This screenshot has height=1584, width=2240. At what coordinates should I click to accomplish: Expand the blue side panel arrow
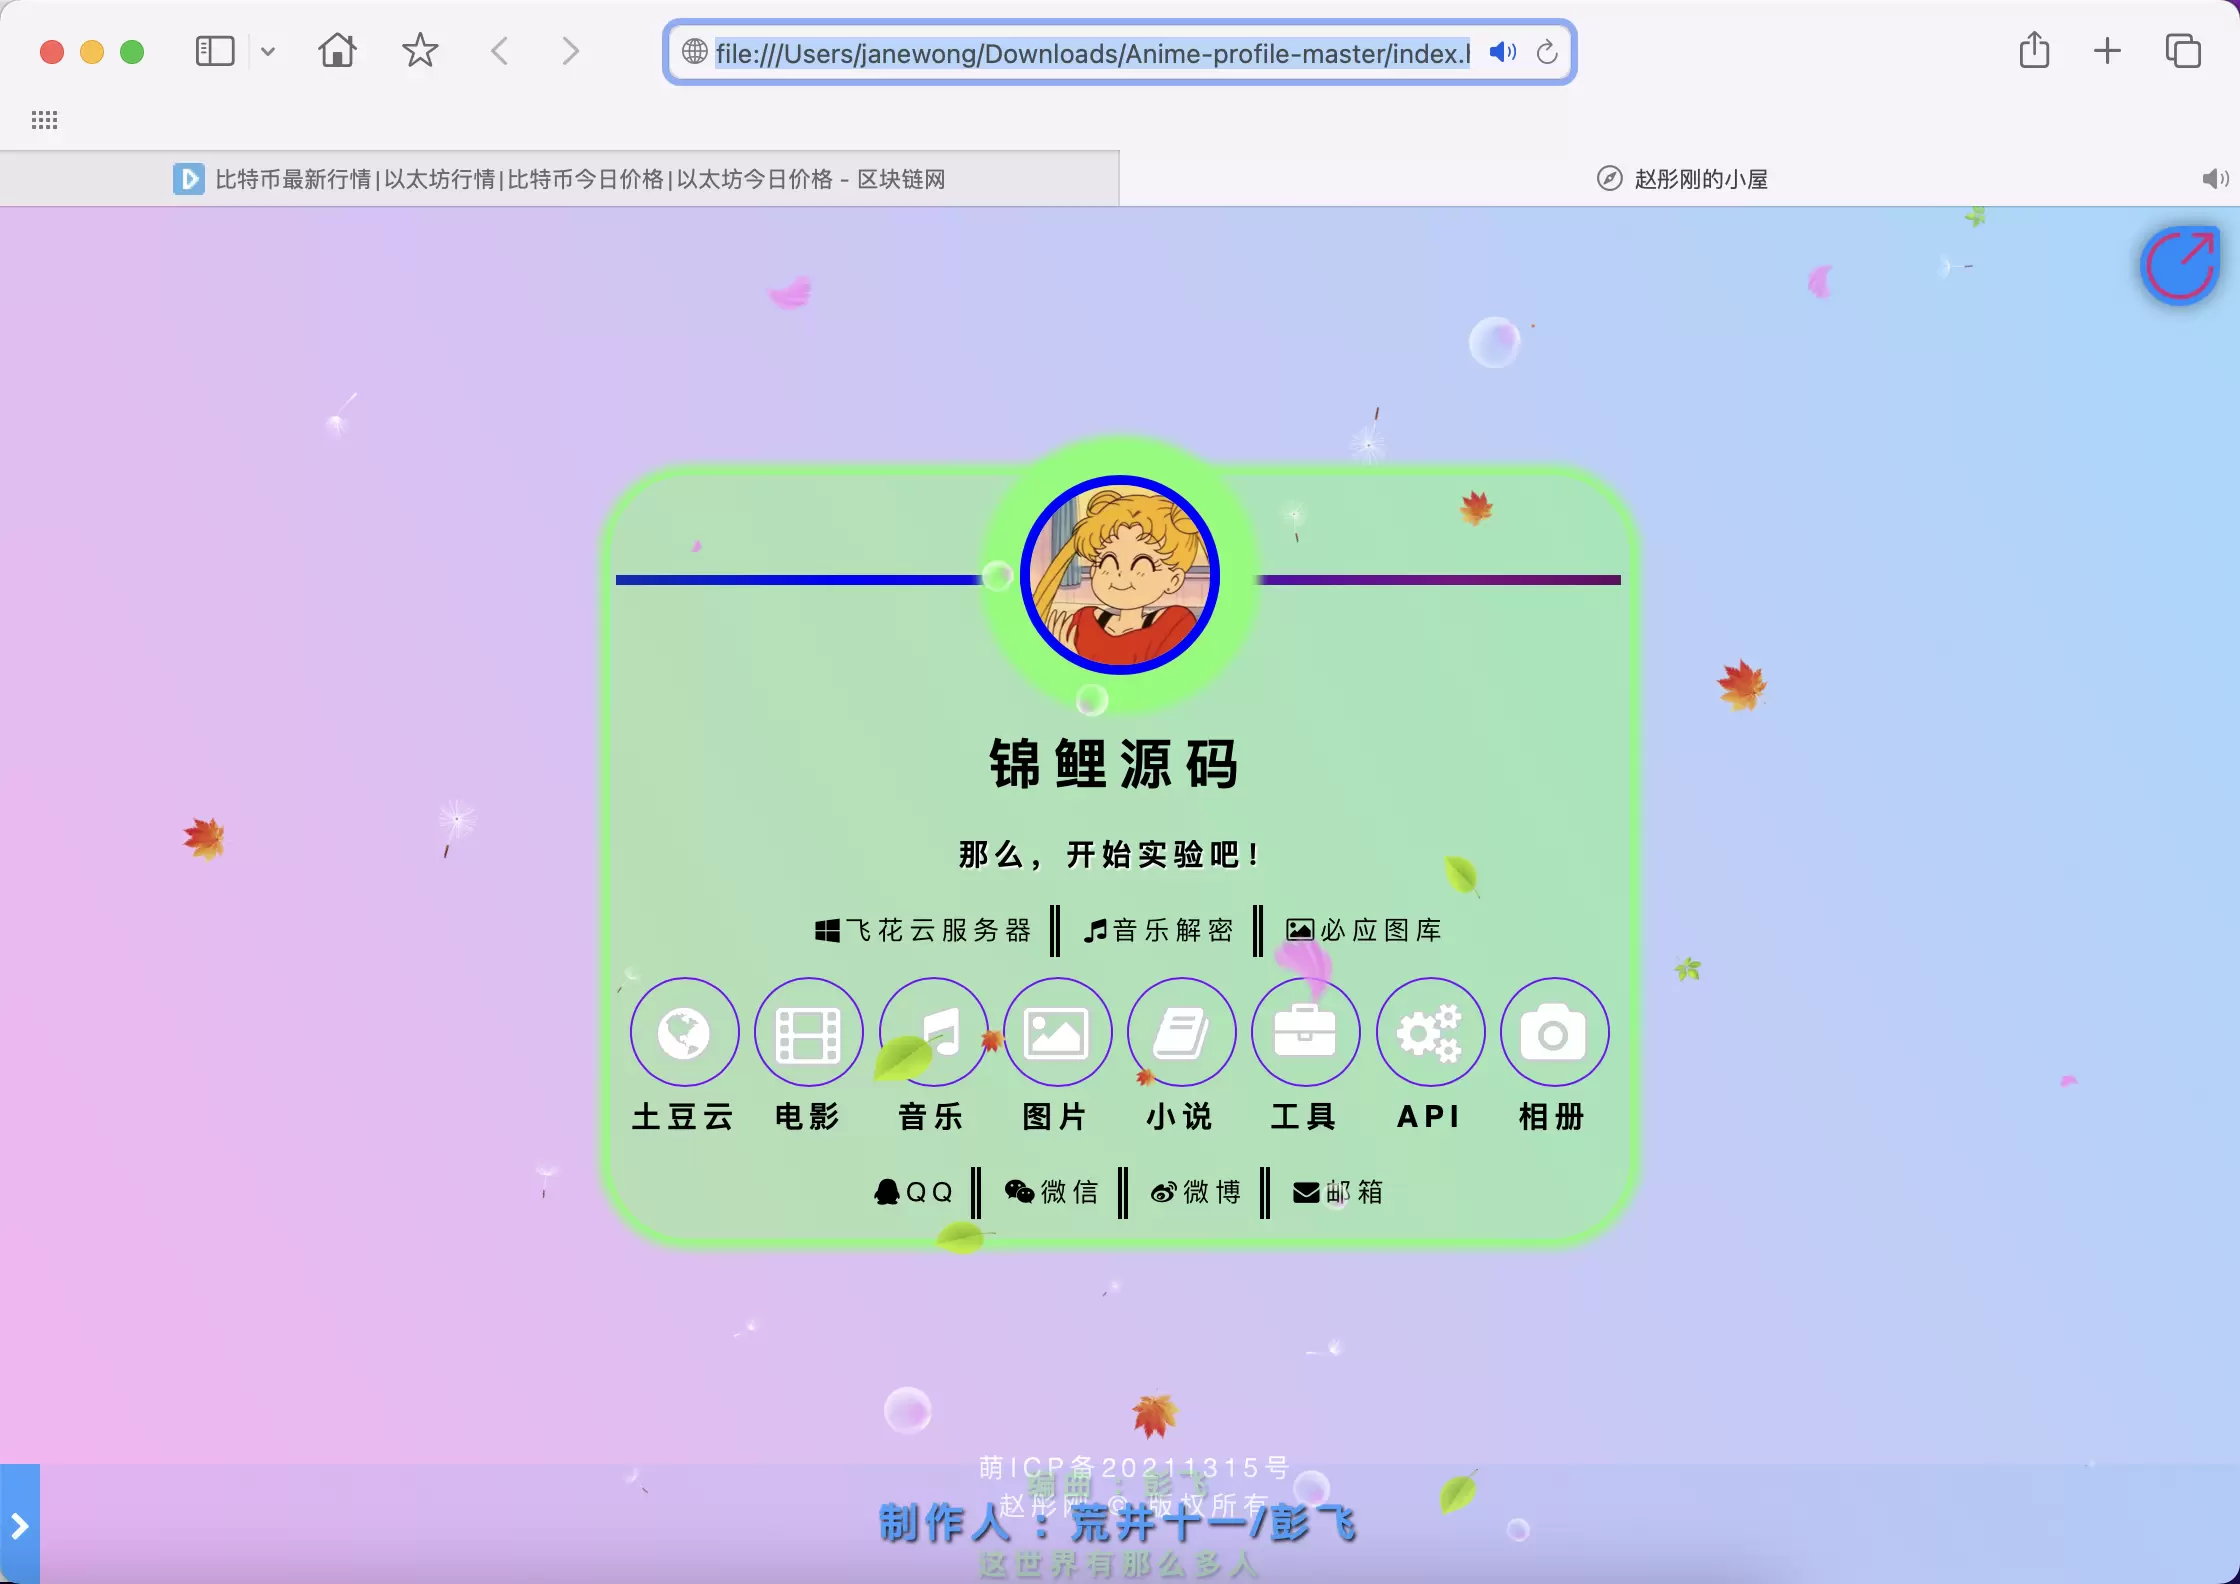coord(20,1525)
